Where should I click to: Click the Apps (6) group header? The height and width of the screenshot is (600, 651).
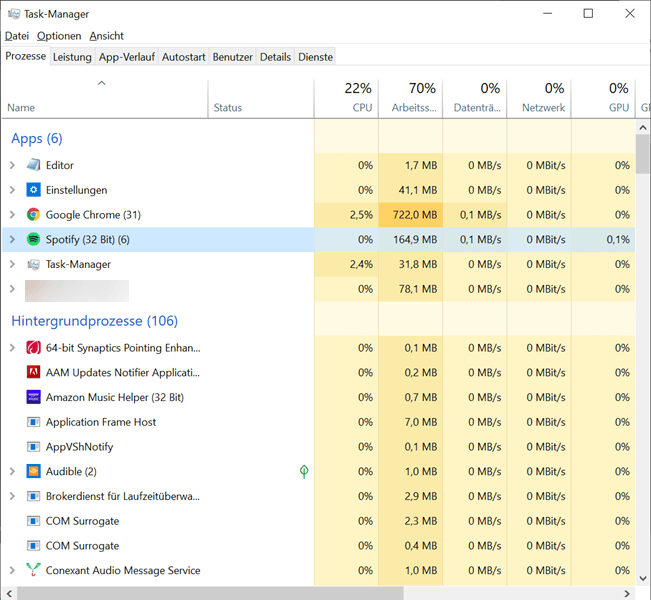(x=37, y=138)
